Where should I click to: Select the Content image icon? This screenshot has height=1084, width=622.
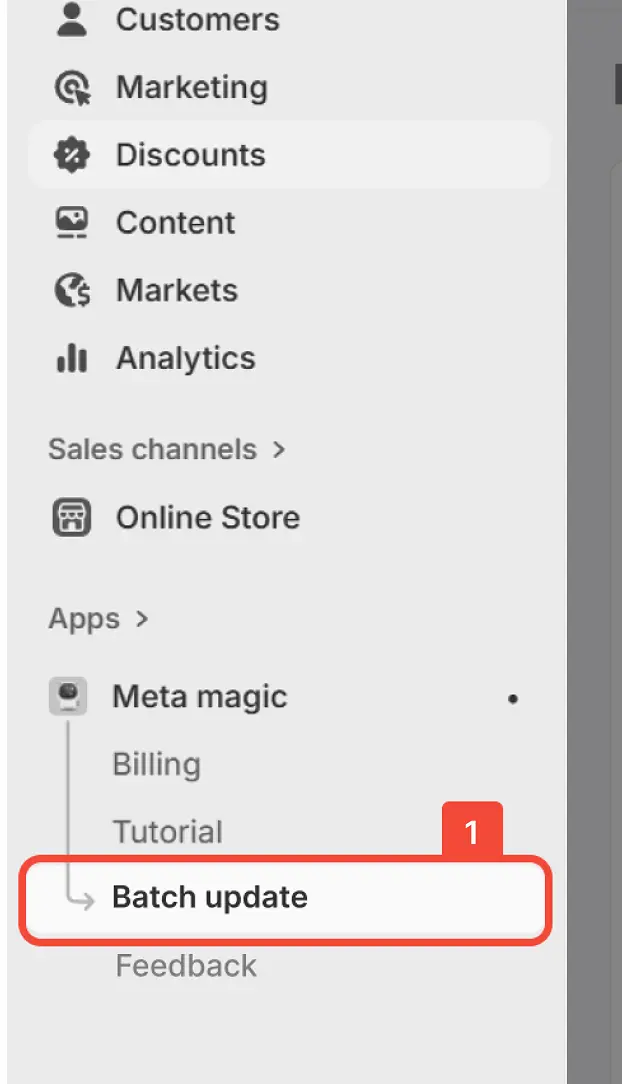(x=70, y=222)
